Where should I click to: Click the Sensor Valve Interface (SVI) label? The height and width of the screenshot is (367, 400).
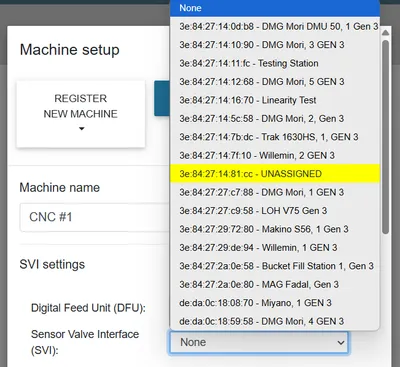click(x=85, y=342)
